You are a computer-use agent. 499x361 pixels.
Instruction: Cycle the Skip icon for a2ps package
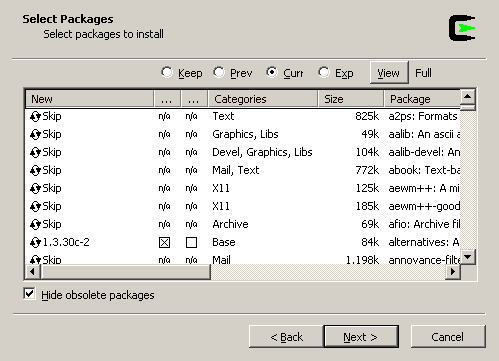pos(35,116)
